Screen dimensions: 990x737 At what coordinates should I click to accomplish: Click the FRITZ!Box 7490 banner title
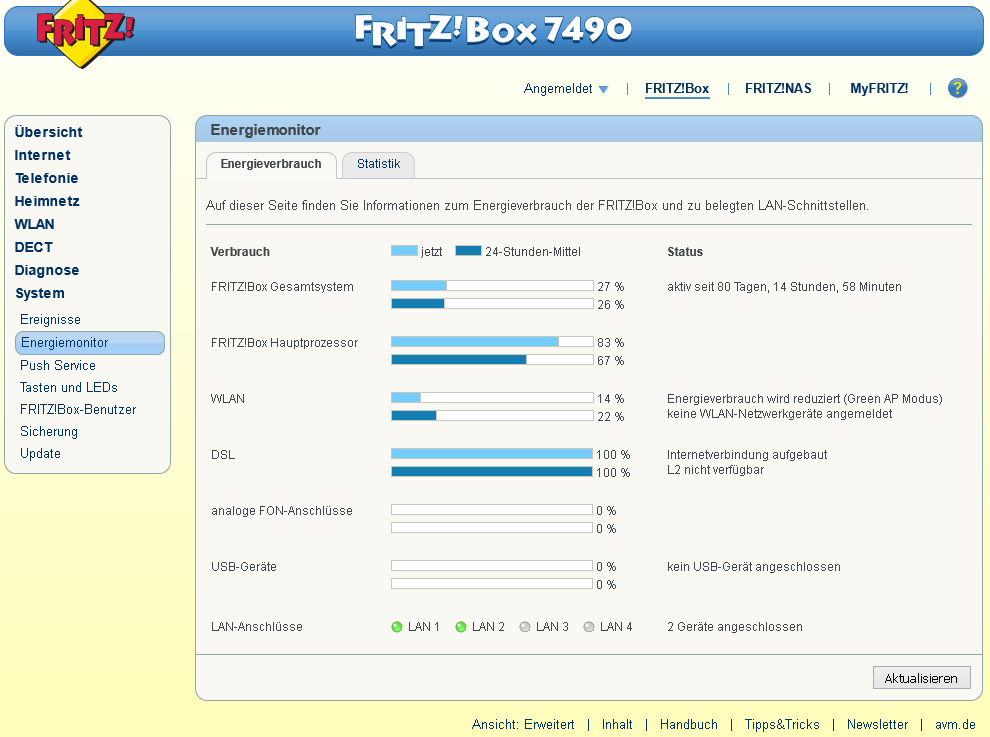click(493, 30)
